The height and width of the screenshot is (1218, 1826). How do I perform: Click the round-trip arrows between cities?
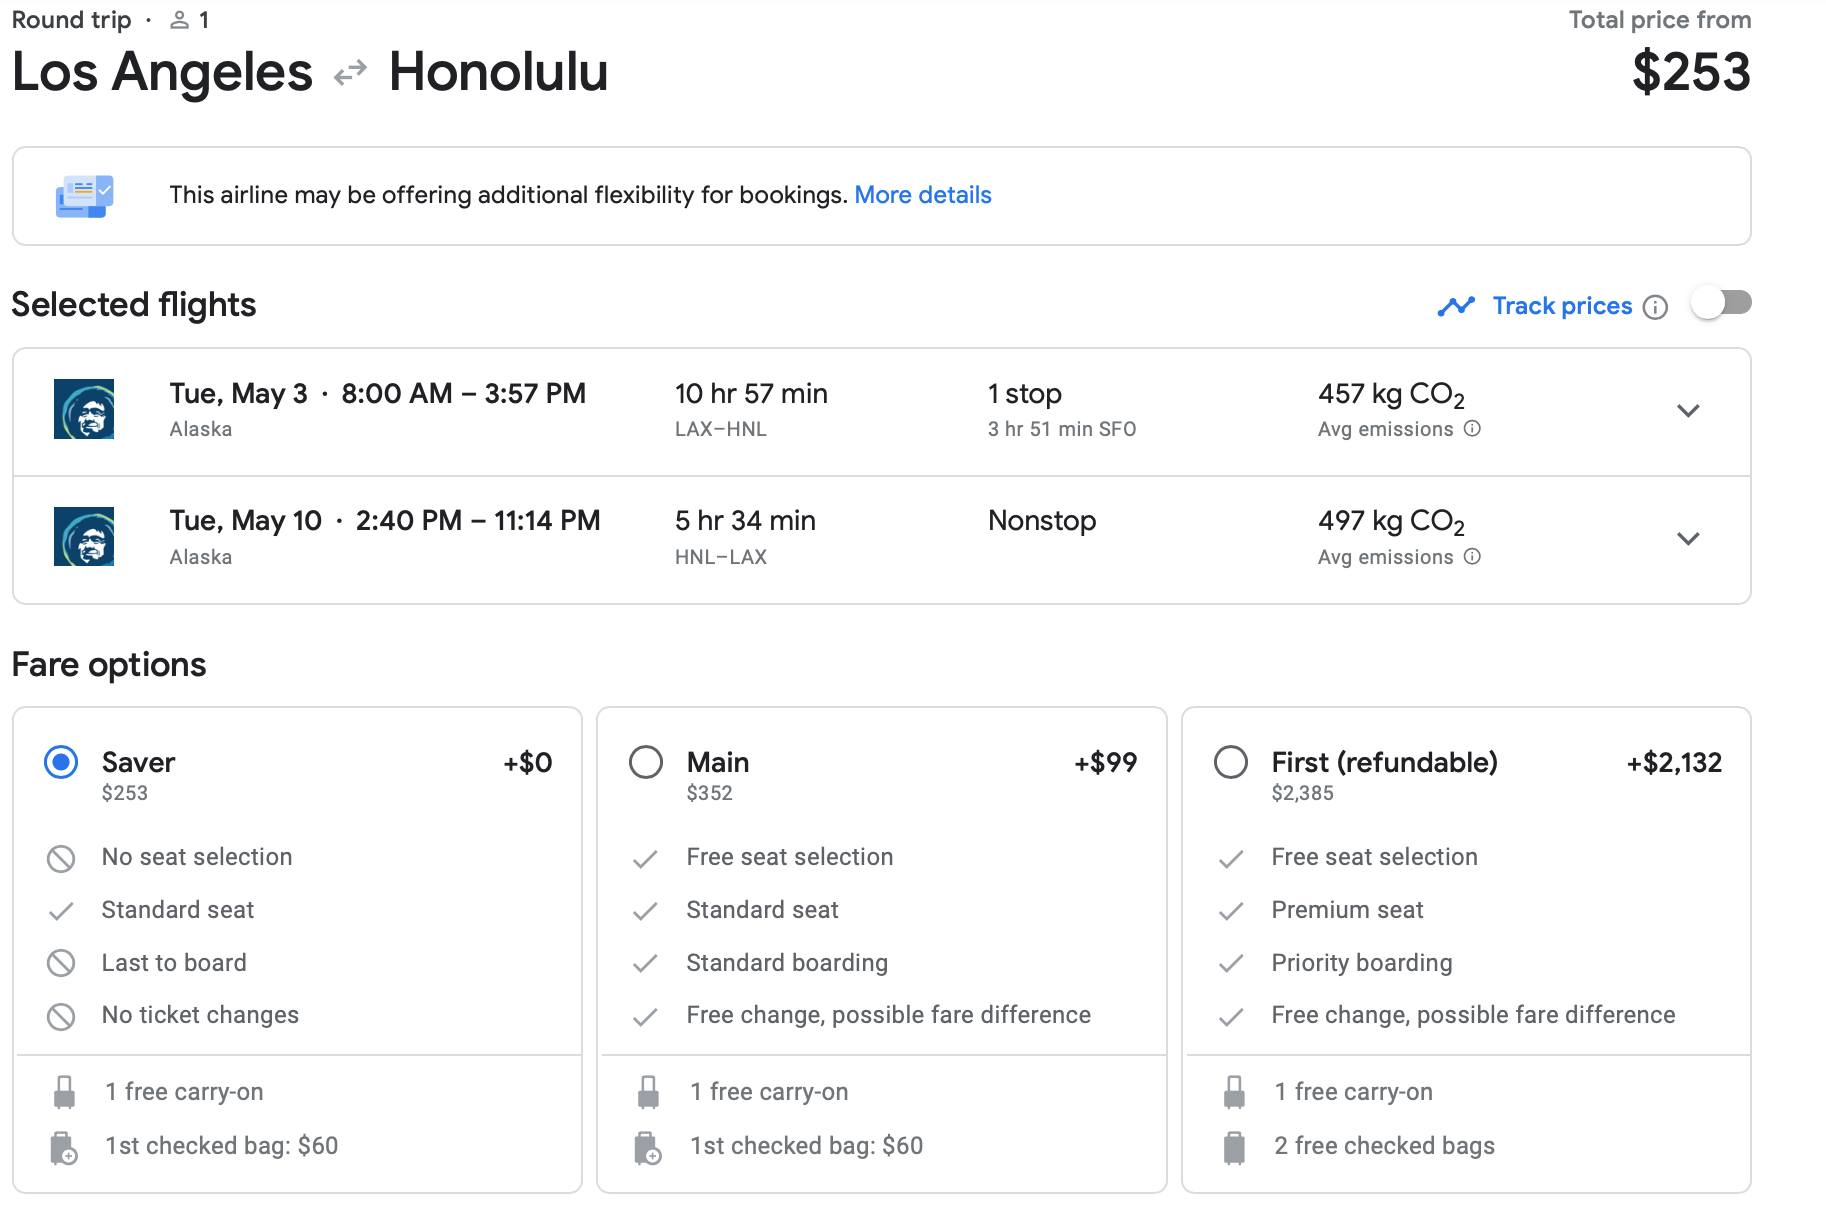(x=350, y=73)
